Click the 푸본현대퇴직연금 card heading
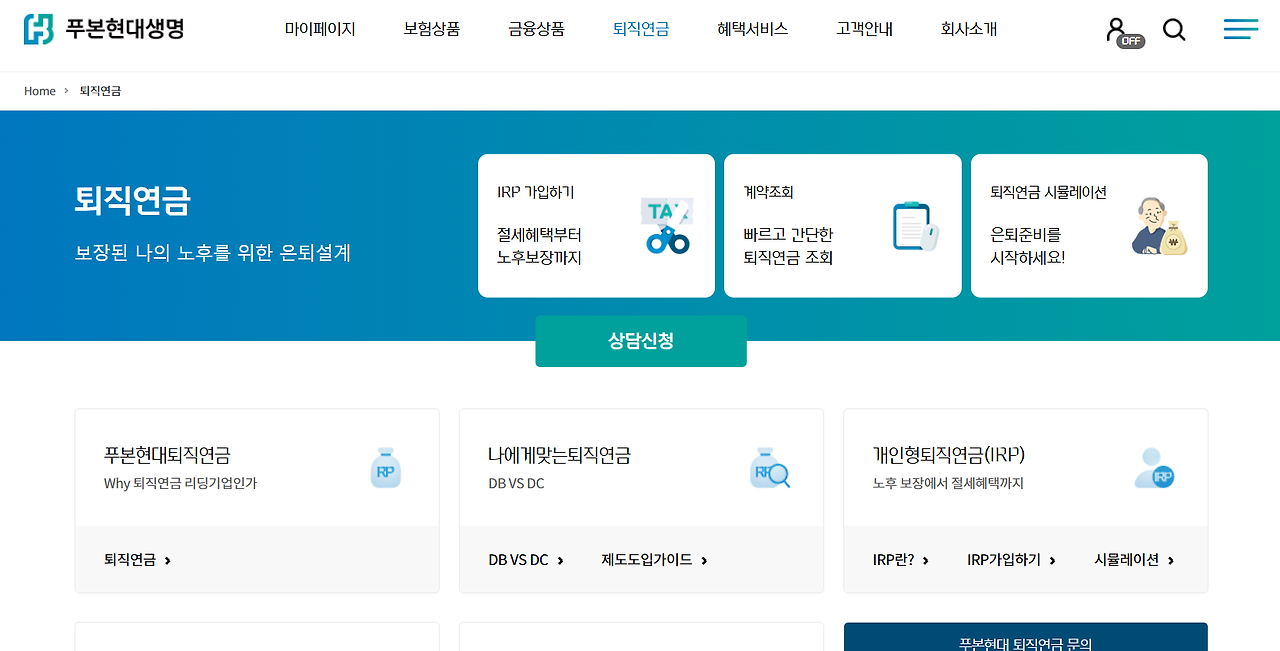The width and height of the screenshot is (1280, 651). (x=167, y=455)
